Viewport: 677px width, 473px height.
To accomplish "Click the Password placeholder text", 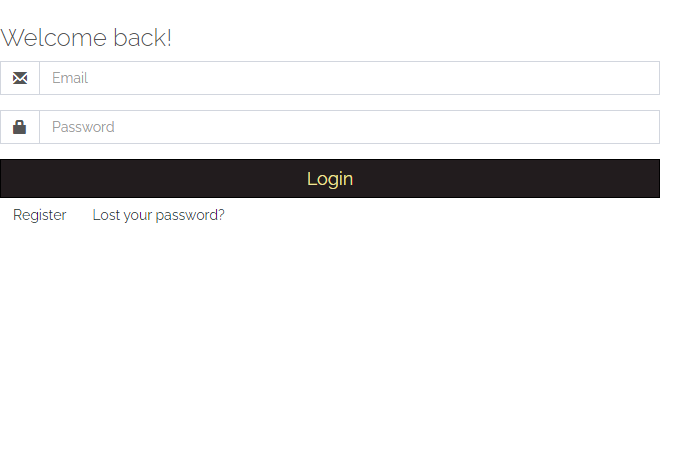I will click(83, 127).
